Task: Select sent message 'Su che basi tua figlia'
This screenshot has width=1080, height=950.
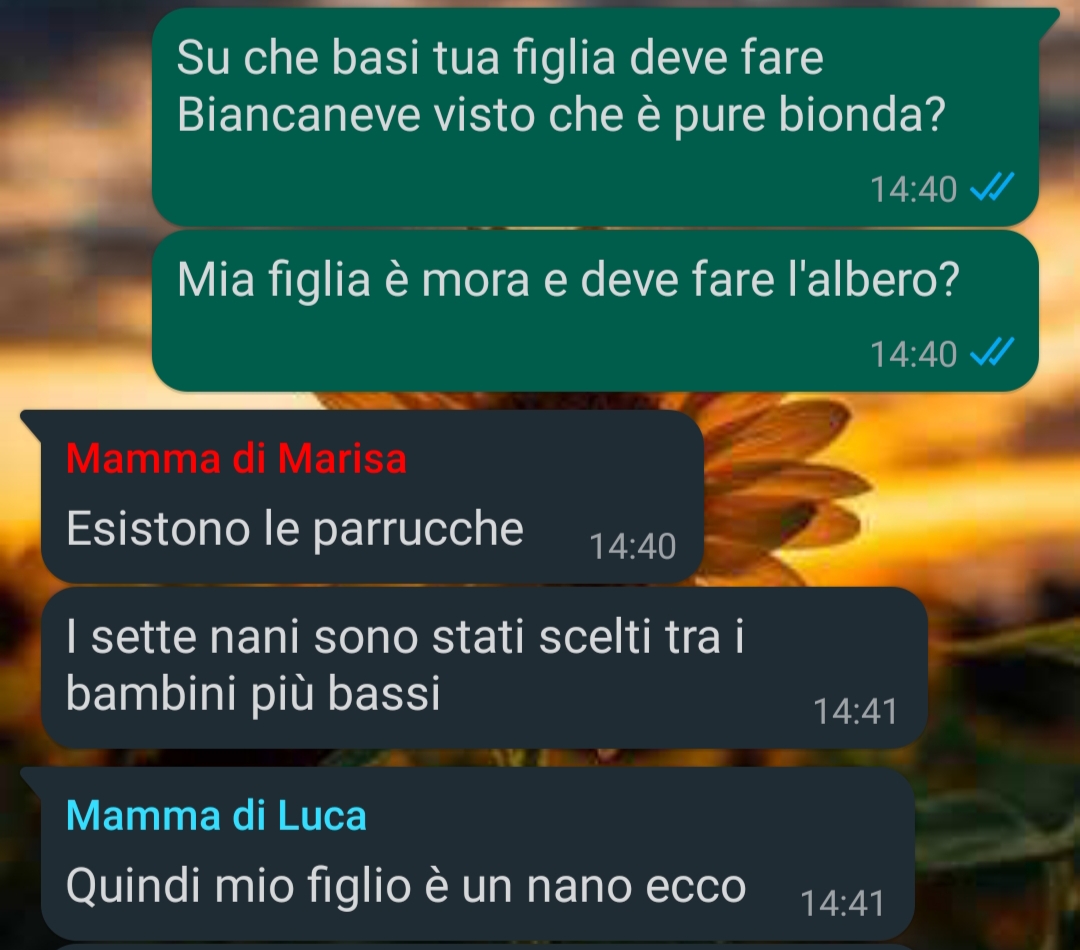Action: (595, 117)
